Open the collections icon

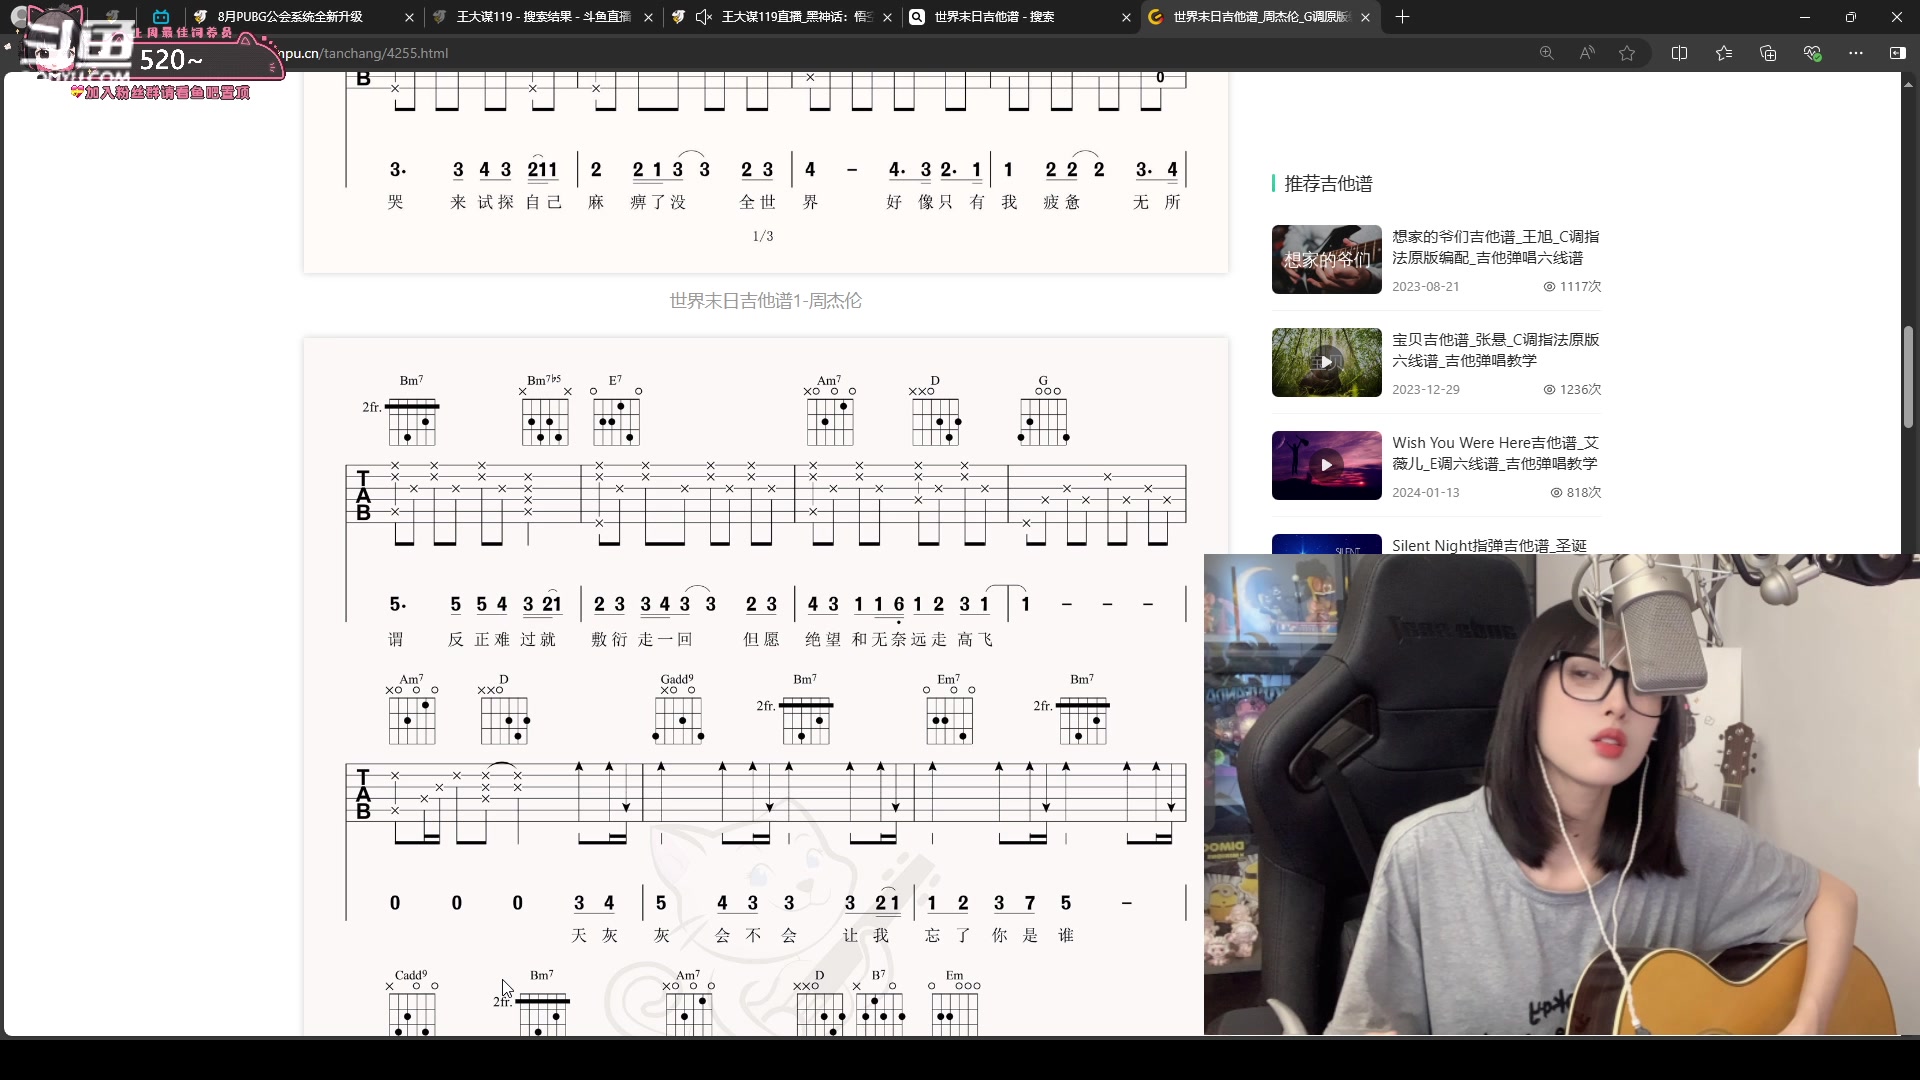click(1768, 53)
